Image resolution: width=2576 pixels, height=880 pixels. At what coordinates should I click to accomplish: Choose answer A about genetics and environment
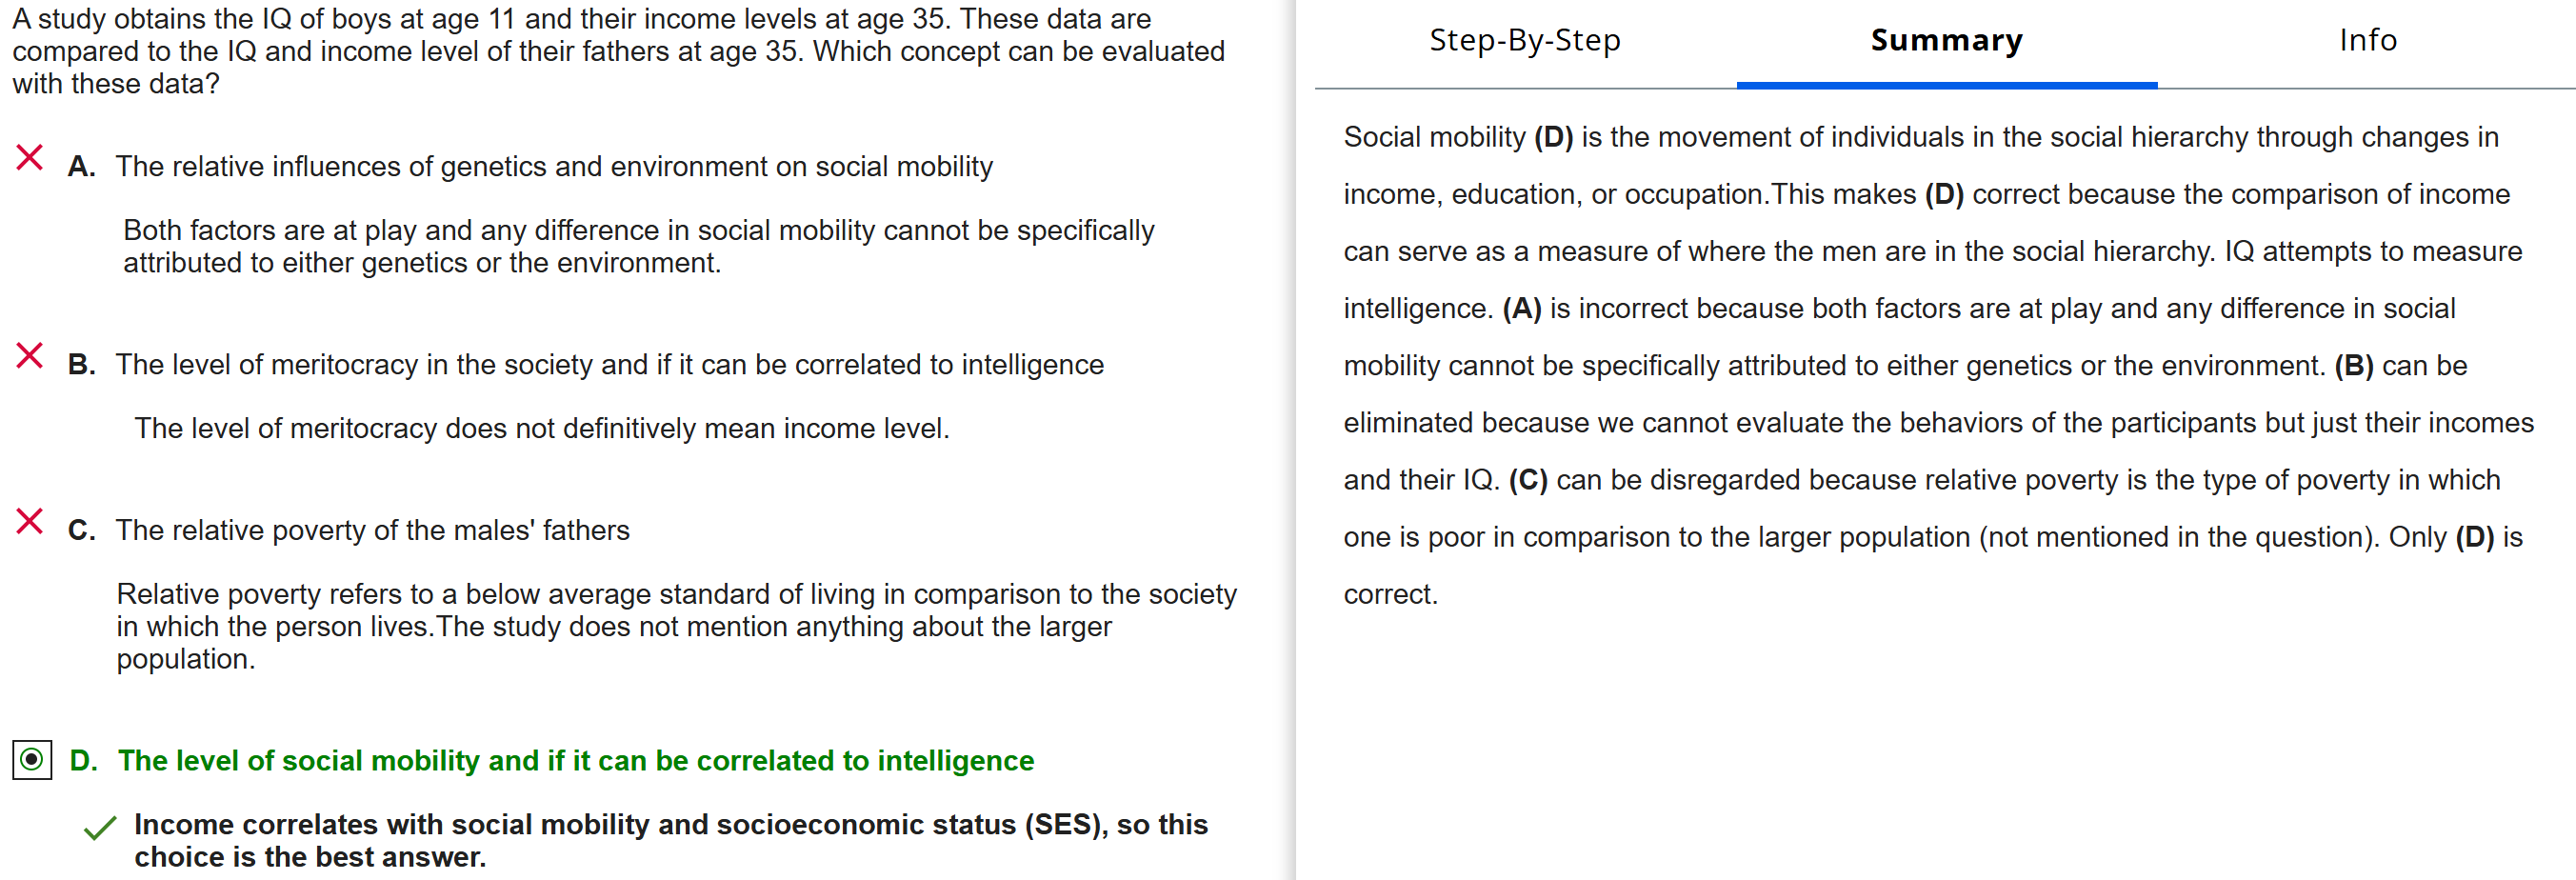[554, 167]
